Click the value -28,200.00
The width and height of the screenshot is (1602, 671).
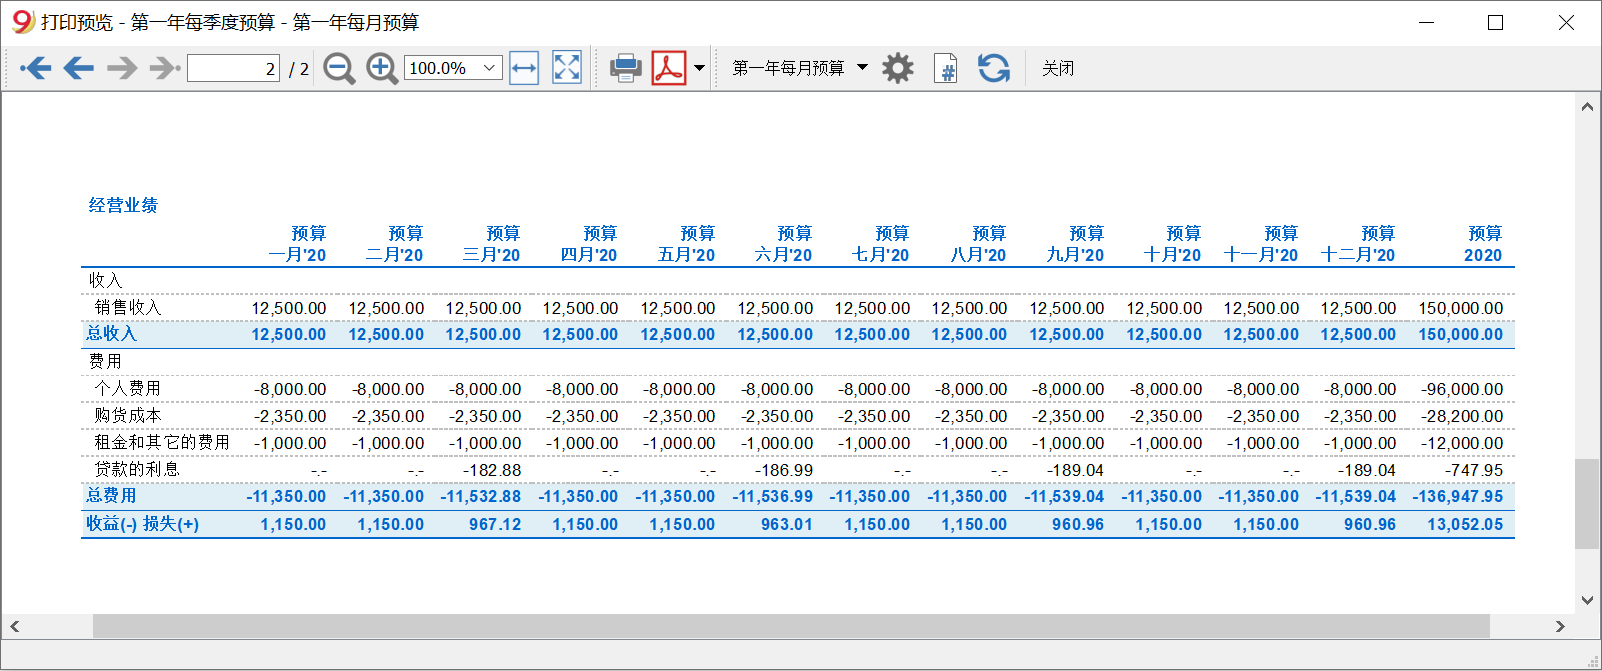[x=1462, y=416]
